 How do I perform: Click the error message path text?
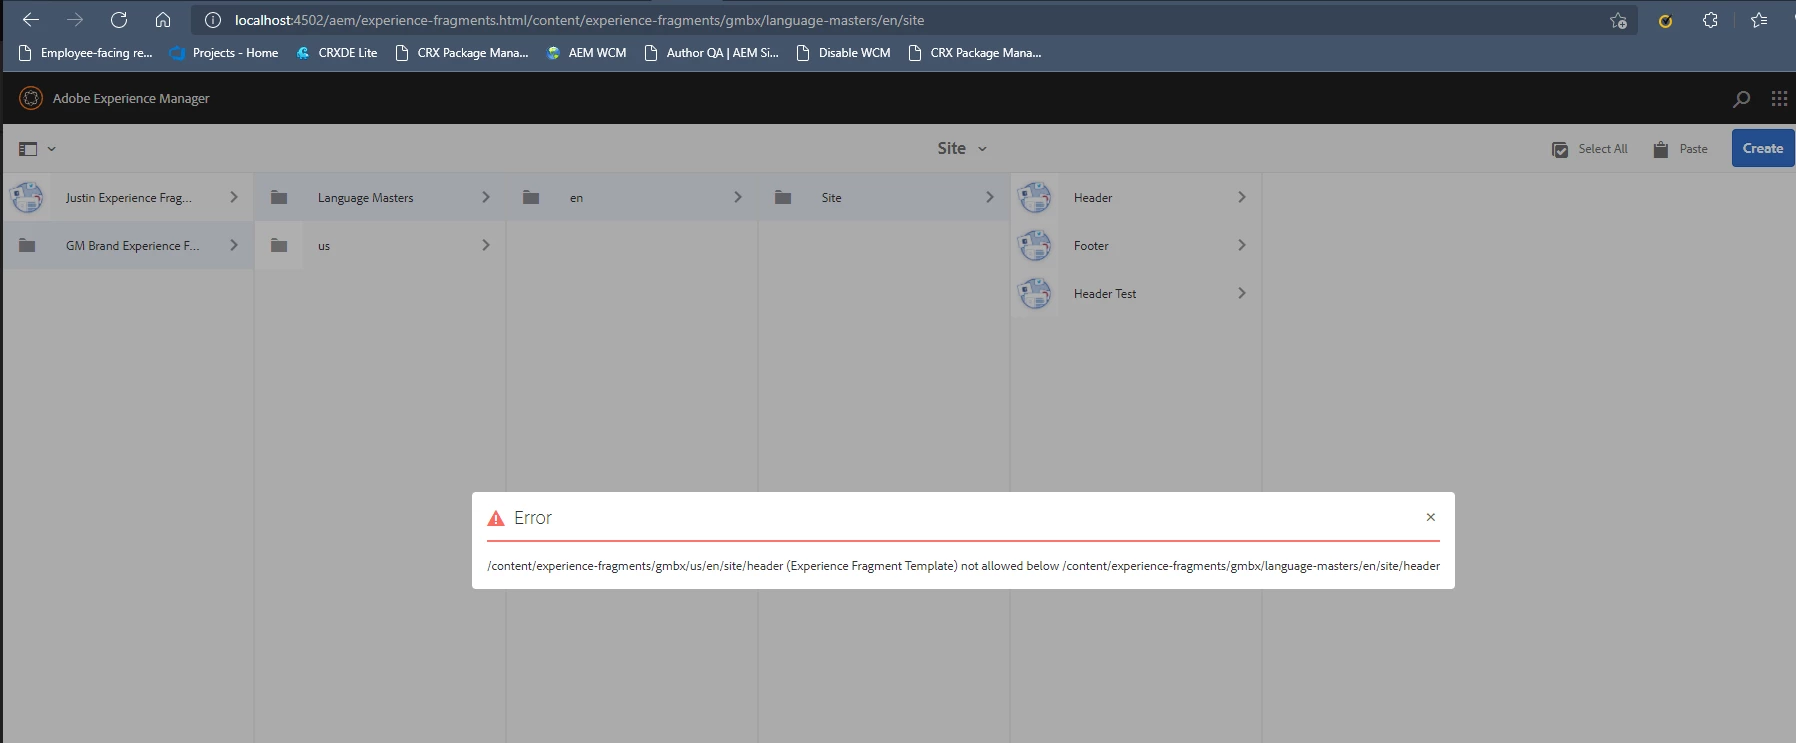tap(963, 566)
